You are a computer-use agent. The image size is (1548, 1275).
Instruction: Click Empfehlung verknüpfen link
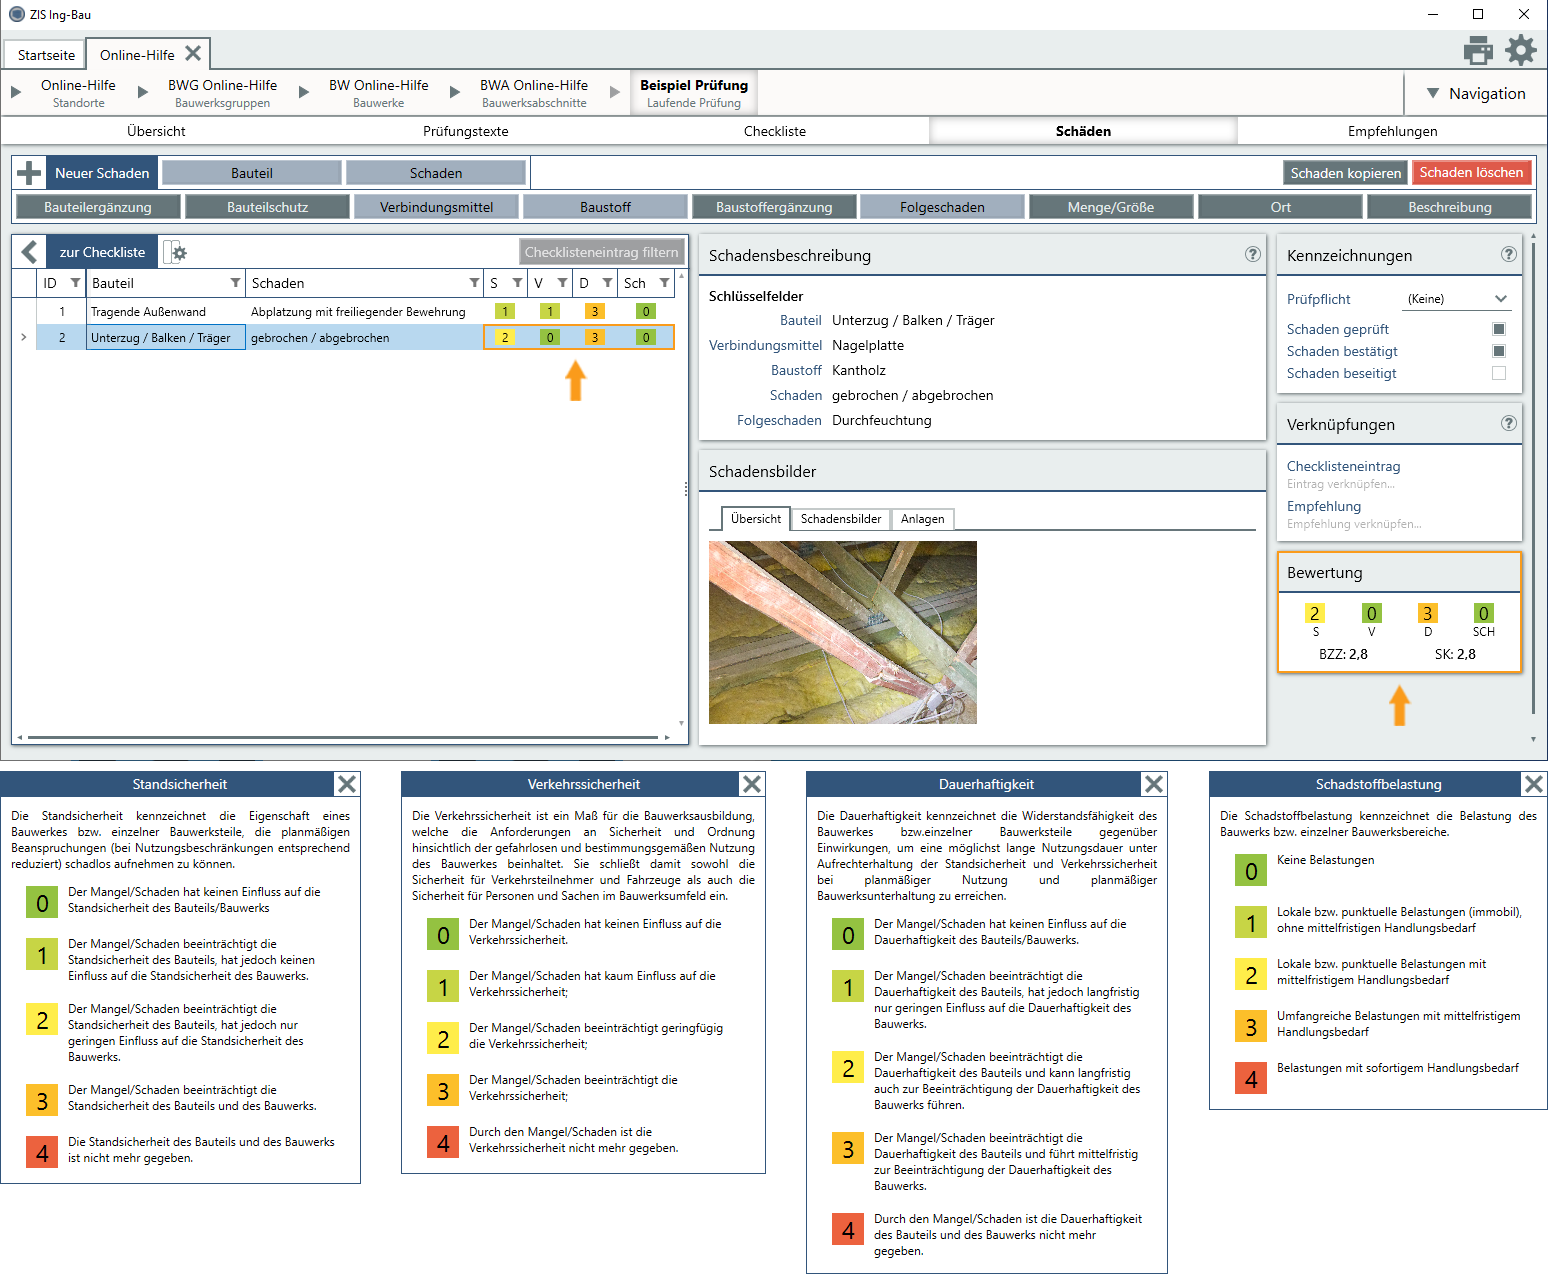pyautogui.click(x=1353, y=524)
